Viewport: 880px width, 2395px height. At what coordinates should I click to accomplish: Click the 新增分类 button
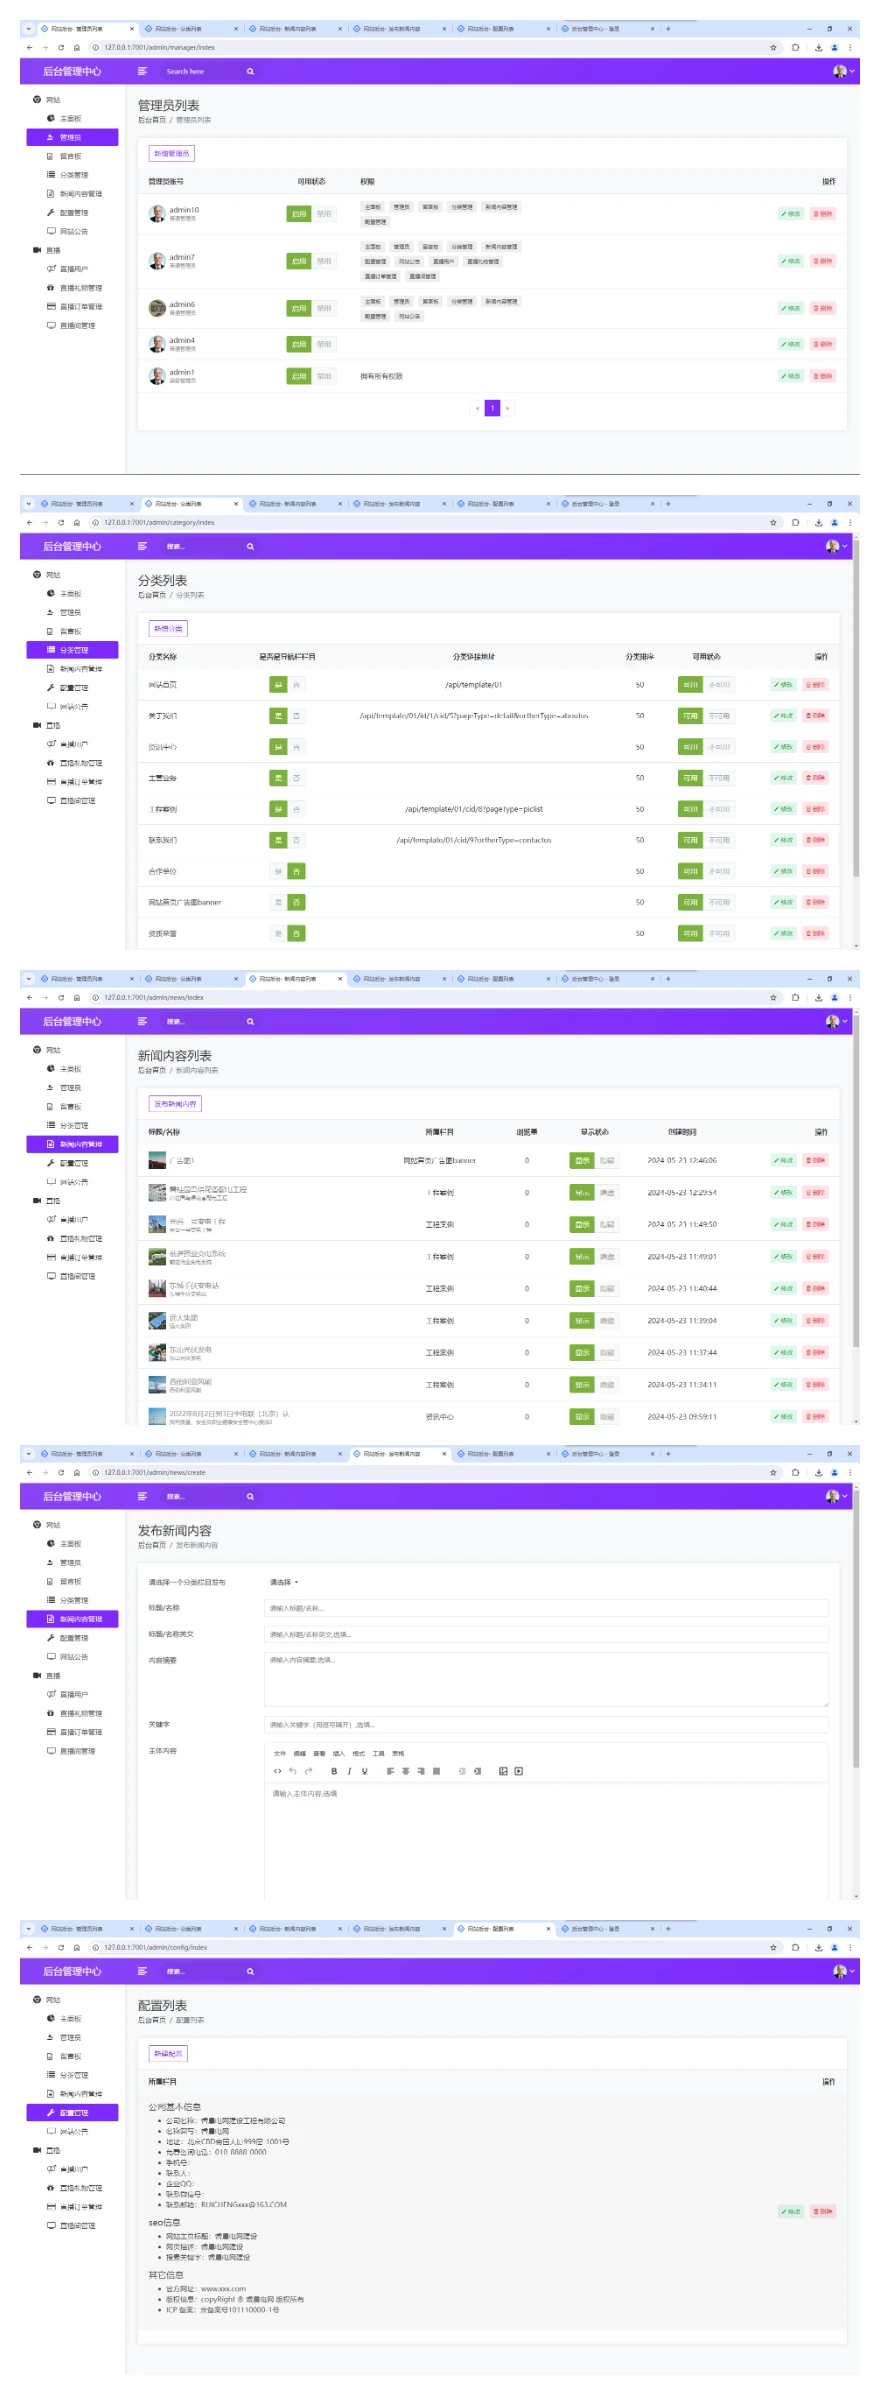(x=168, y=628)
